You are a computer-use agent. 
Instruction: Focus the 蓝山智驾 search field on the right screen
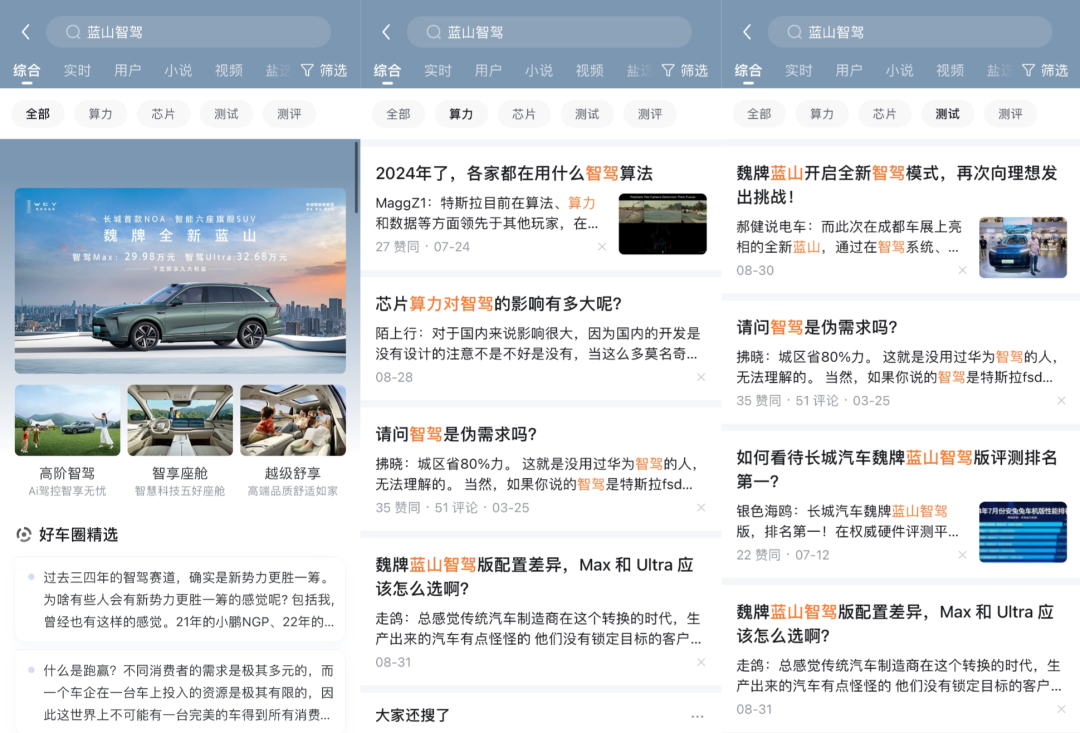point(909,32)
